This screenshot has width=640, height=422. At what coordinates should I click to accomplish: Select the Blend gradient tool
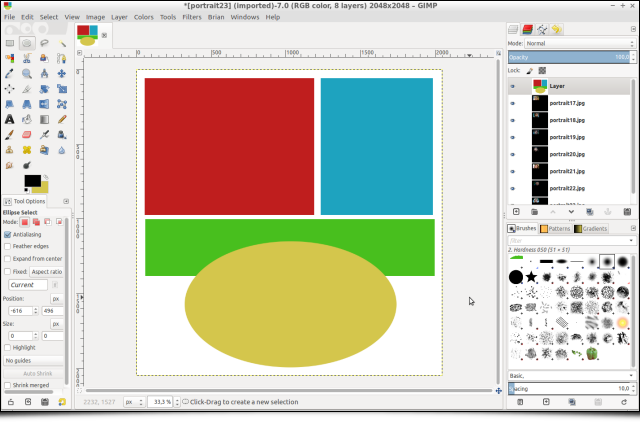(44, 120)
